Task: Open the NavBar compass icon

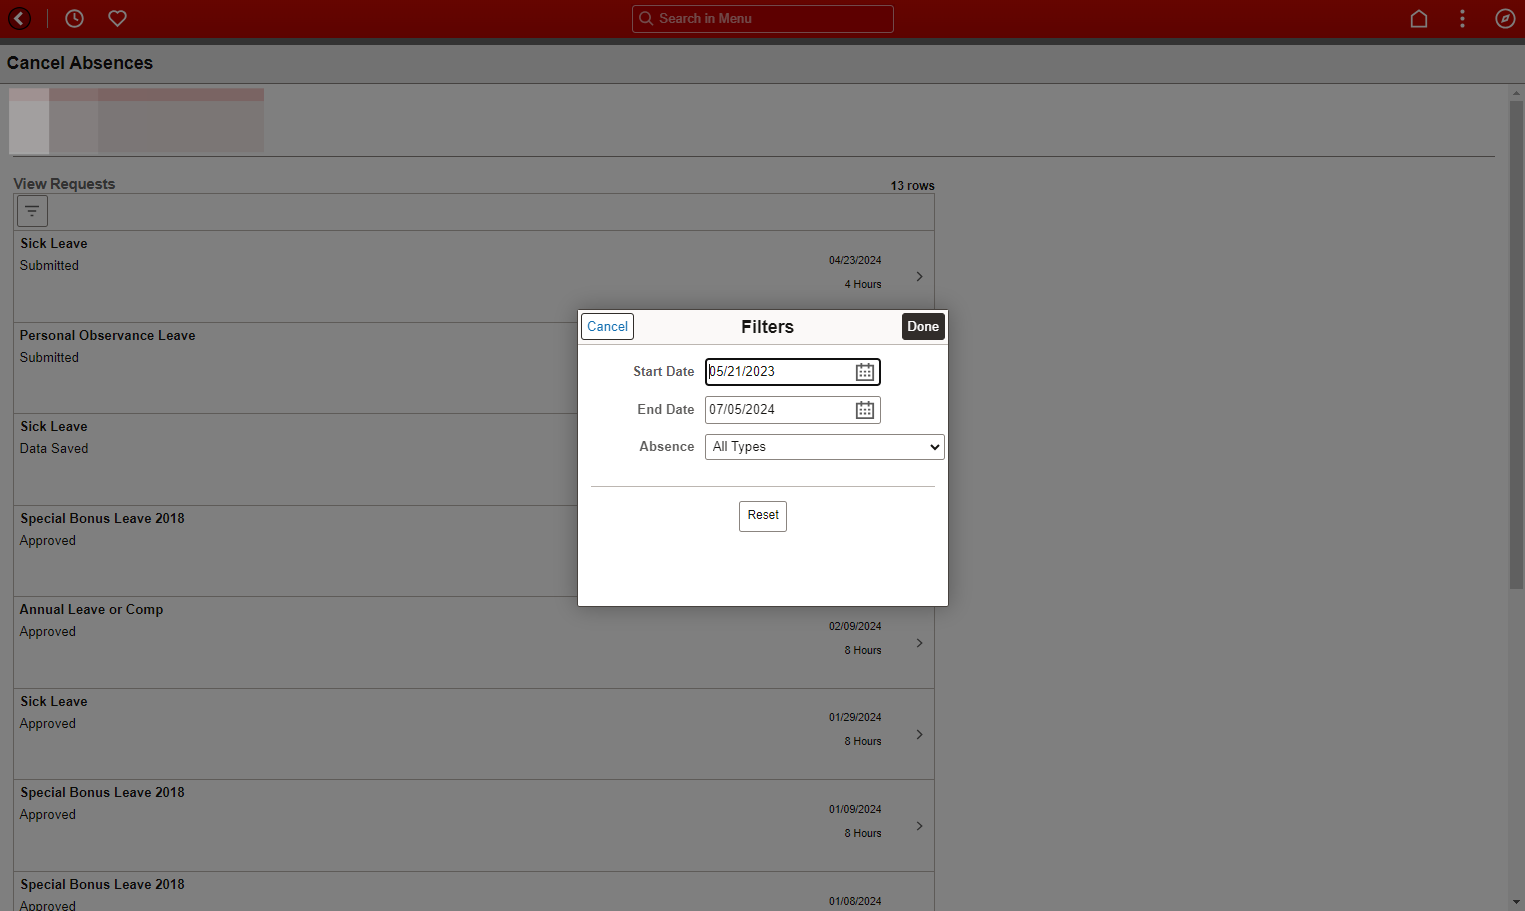Action: click(x=1505, y=18)
